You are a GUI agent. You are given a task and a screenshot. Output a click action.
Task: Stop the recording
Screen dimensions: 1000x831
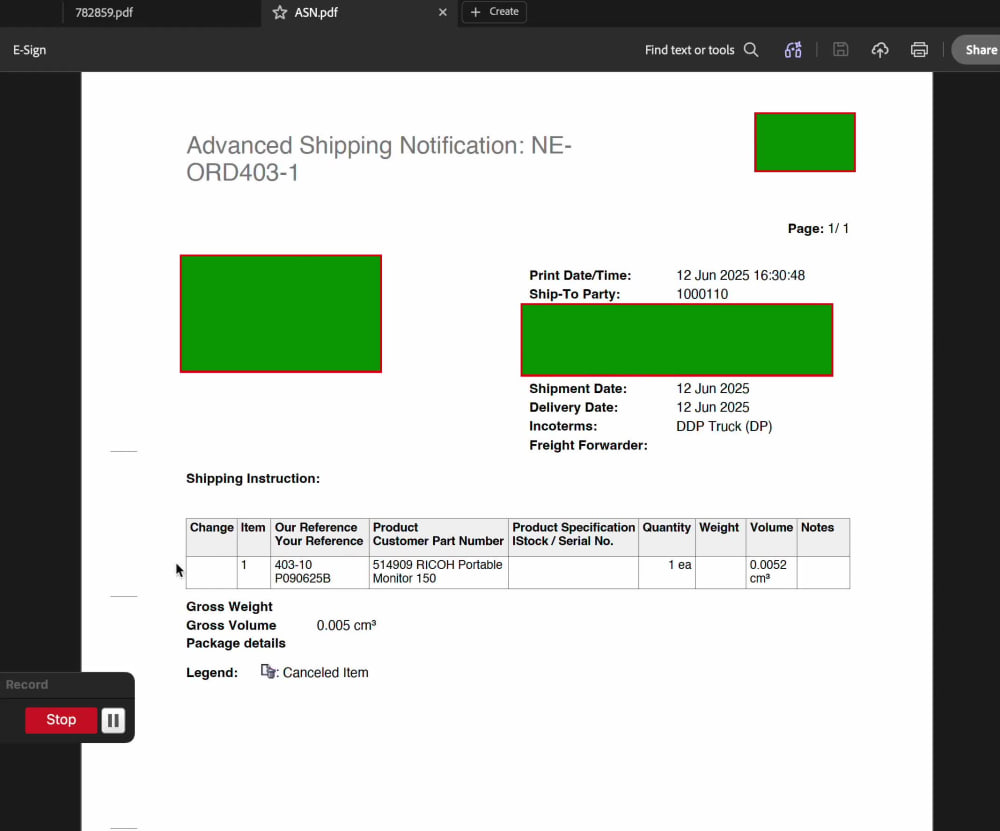click(x=61, y=720)
